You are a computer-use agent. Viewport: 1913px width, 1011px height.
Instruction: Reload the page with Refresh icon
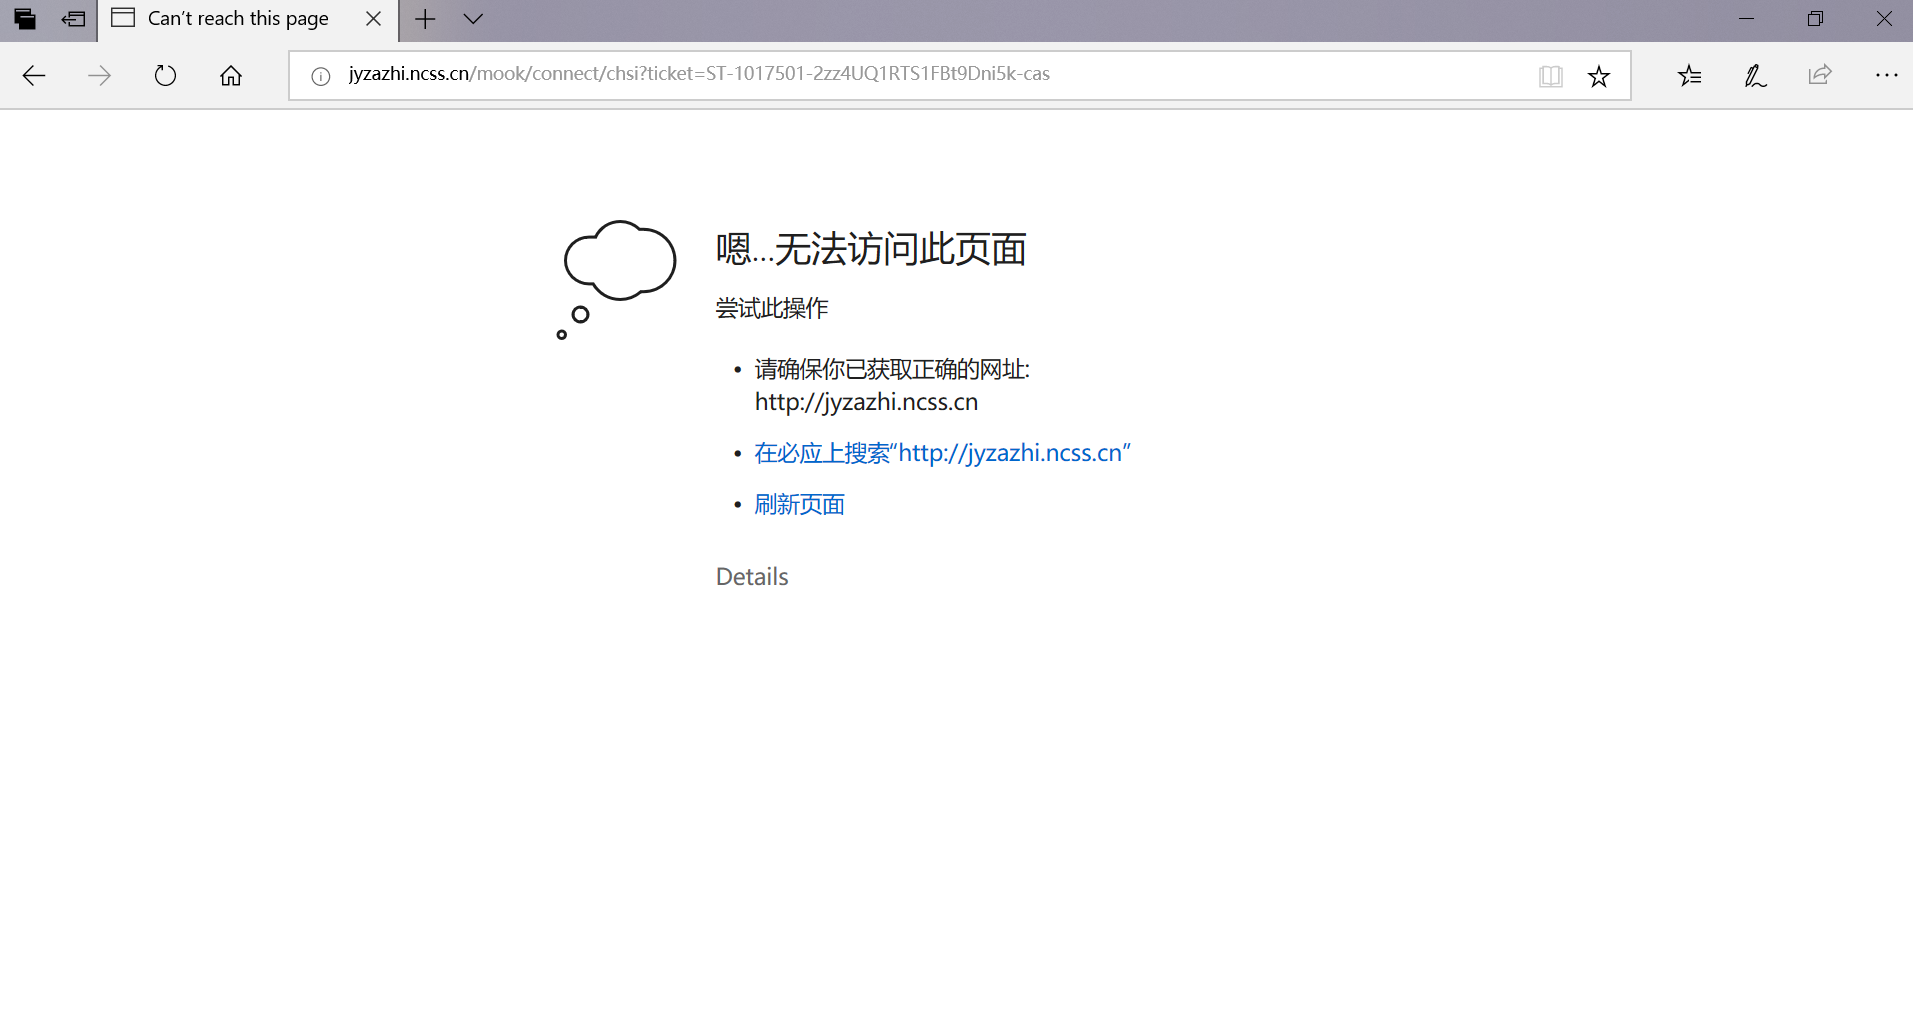tap(165, 76)
